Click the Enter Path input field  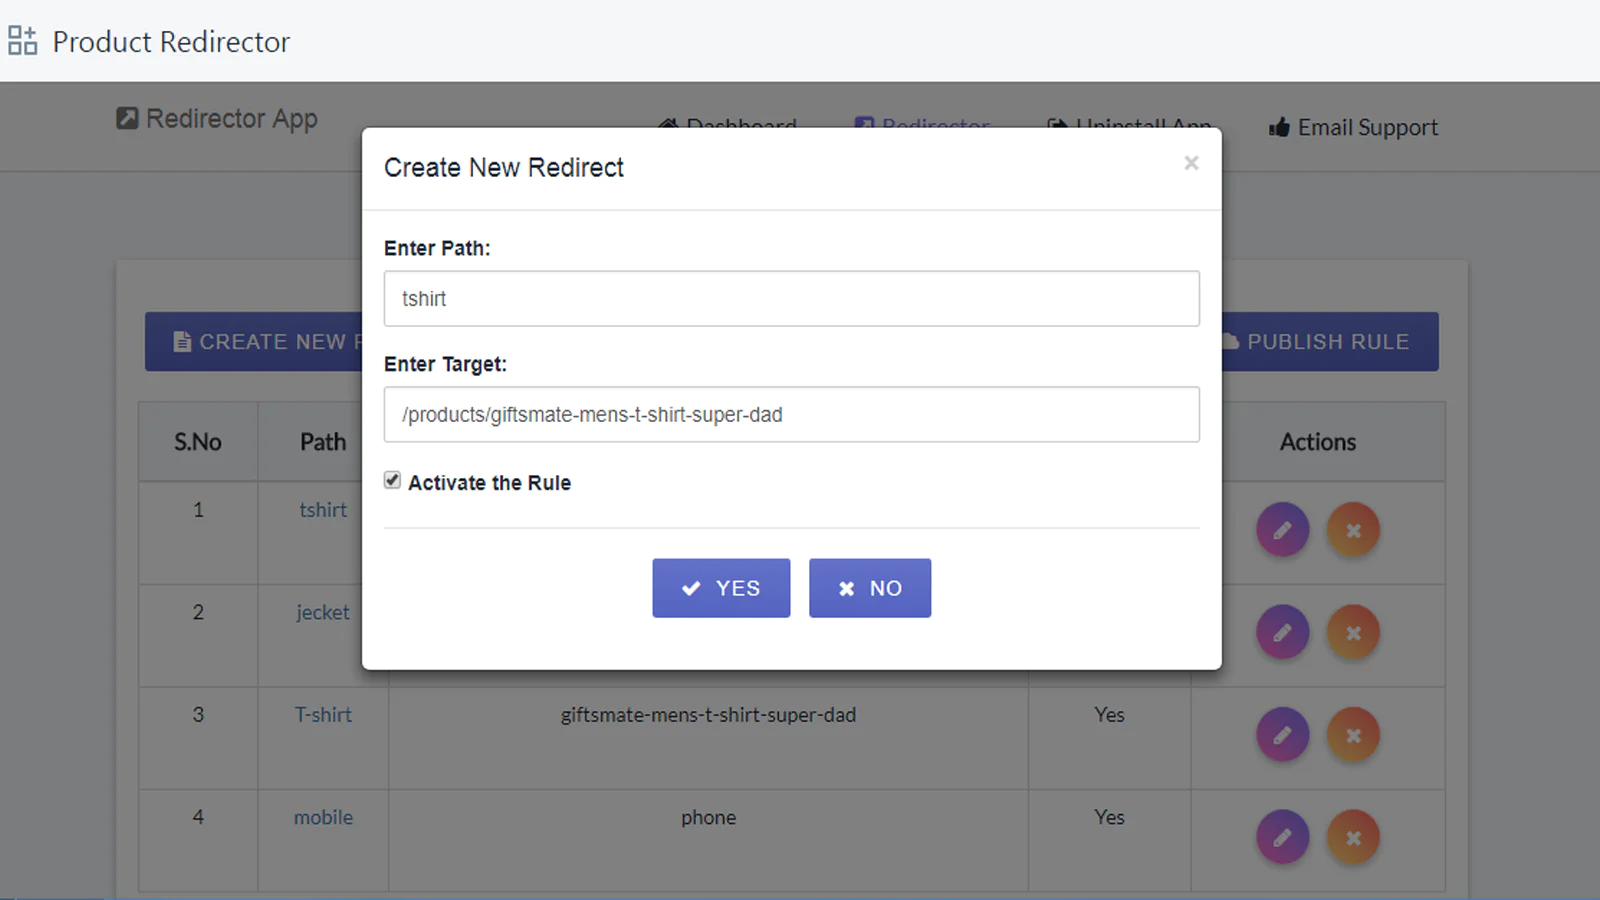coord(791,299)
